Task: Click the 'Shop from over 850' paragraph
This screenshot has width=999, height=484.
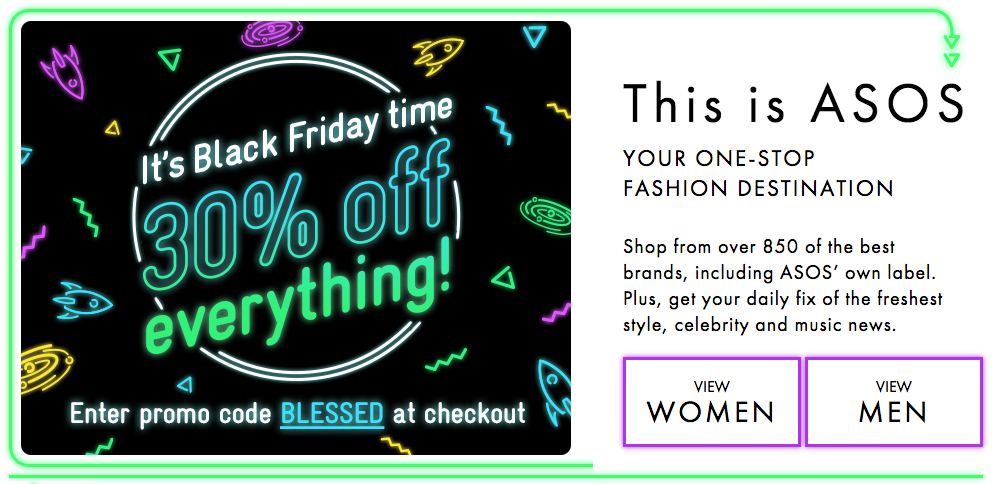Action: 783,285
